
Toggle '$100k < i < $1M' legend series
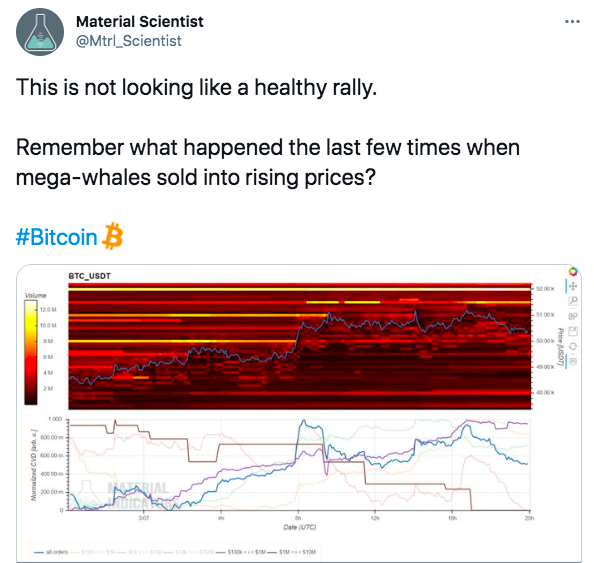[x=241, y=552]
